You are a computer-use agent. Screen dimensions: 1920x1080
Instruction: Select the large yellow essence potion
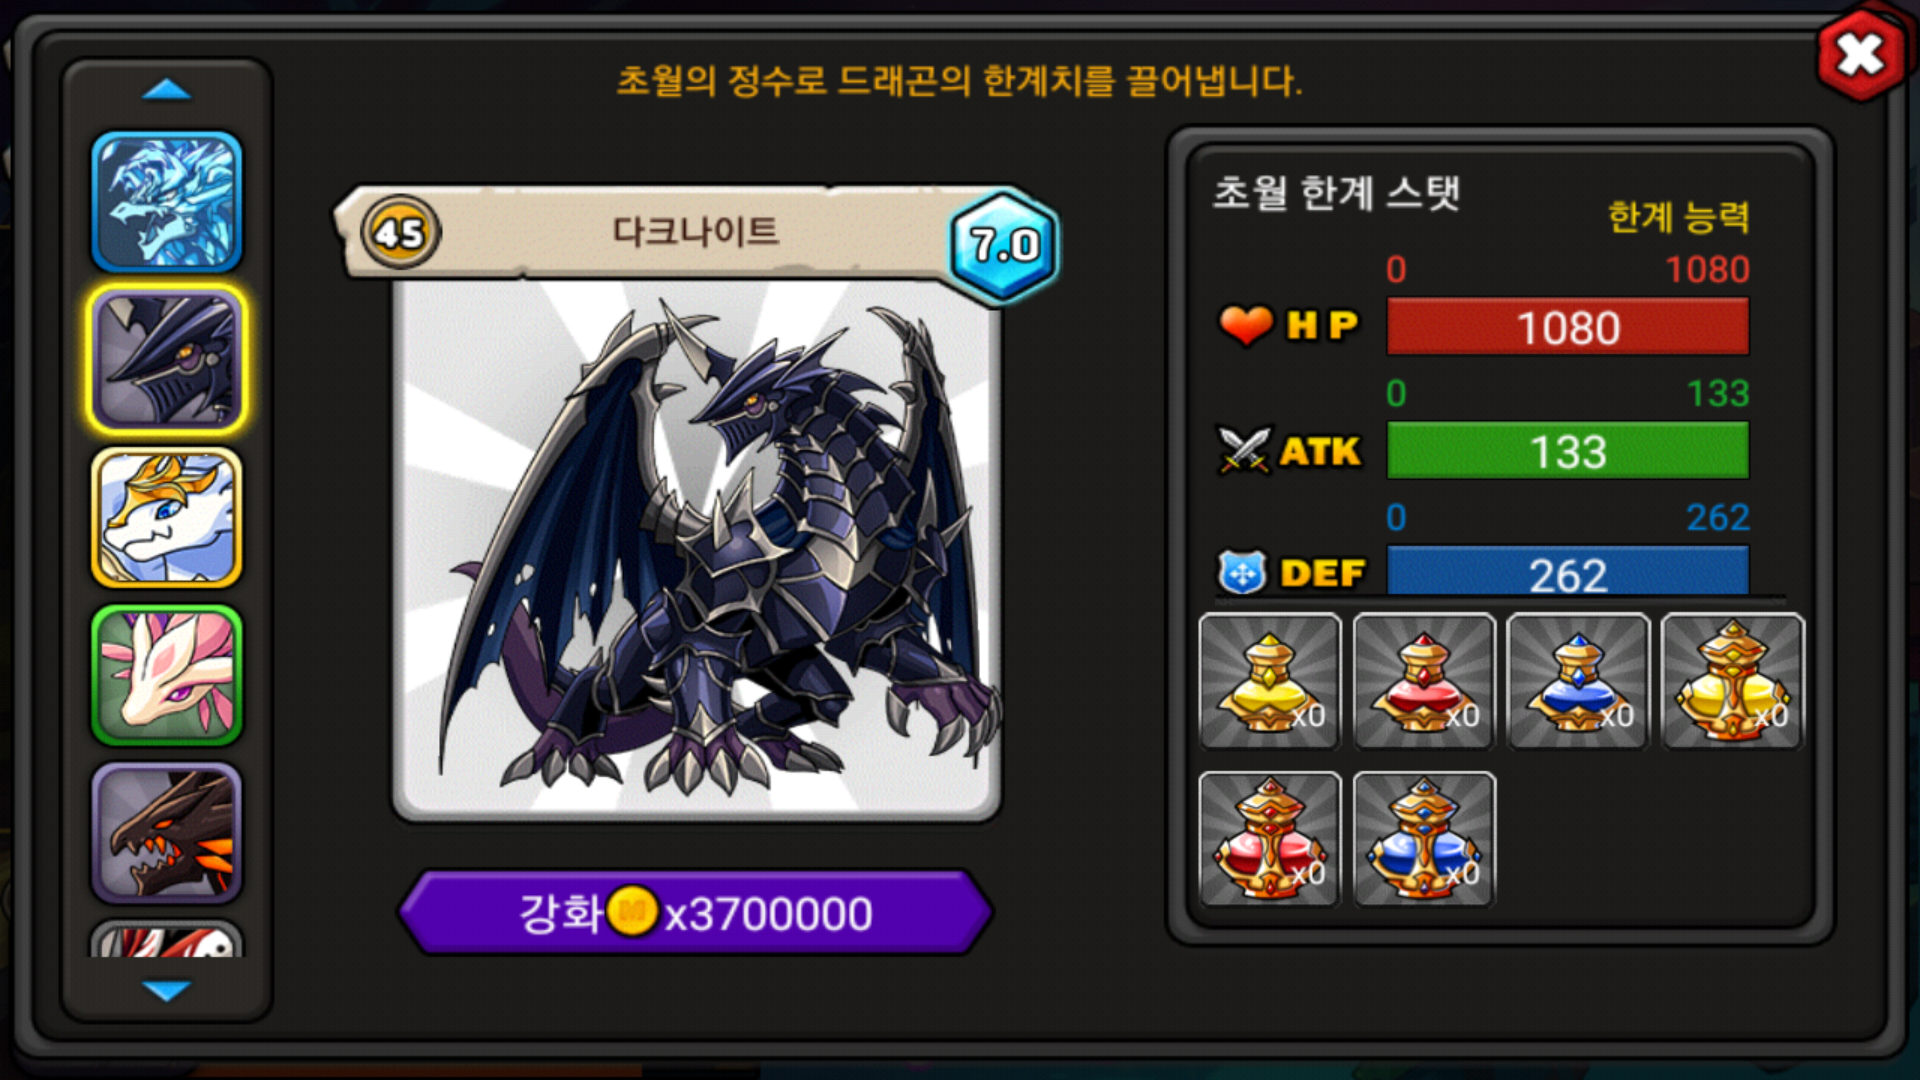1733,681
